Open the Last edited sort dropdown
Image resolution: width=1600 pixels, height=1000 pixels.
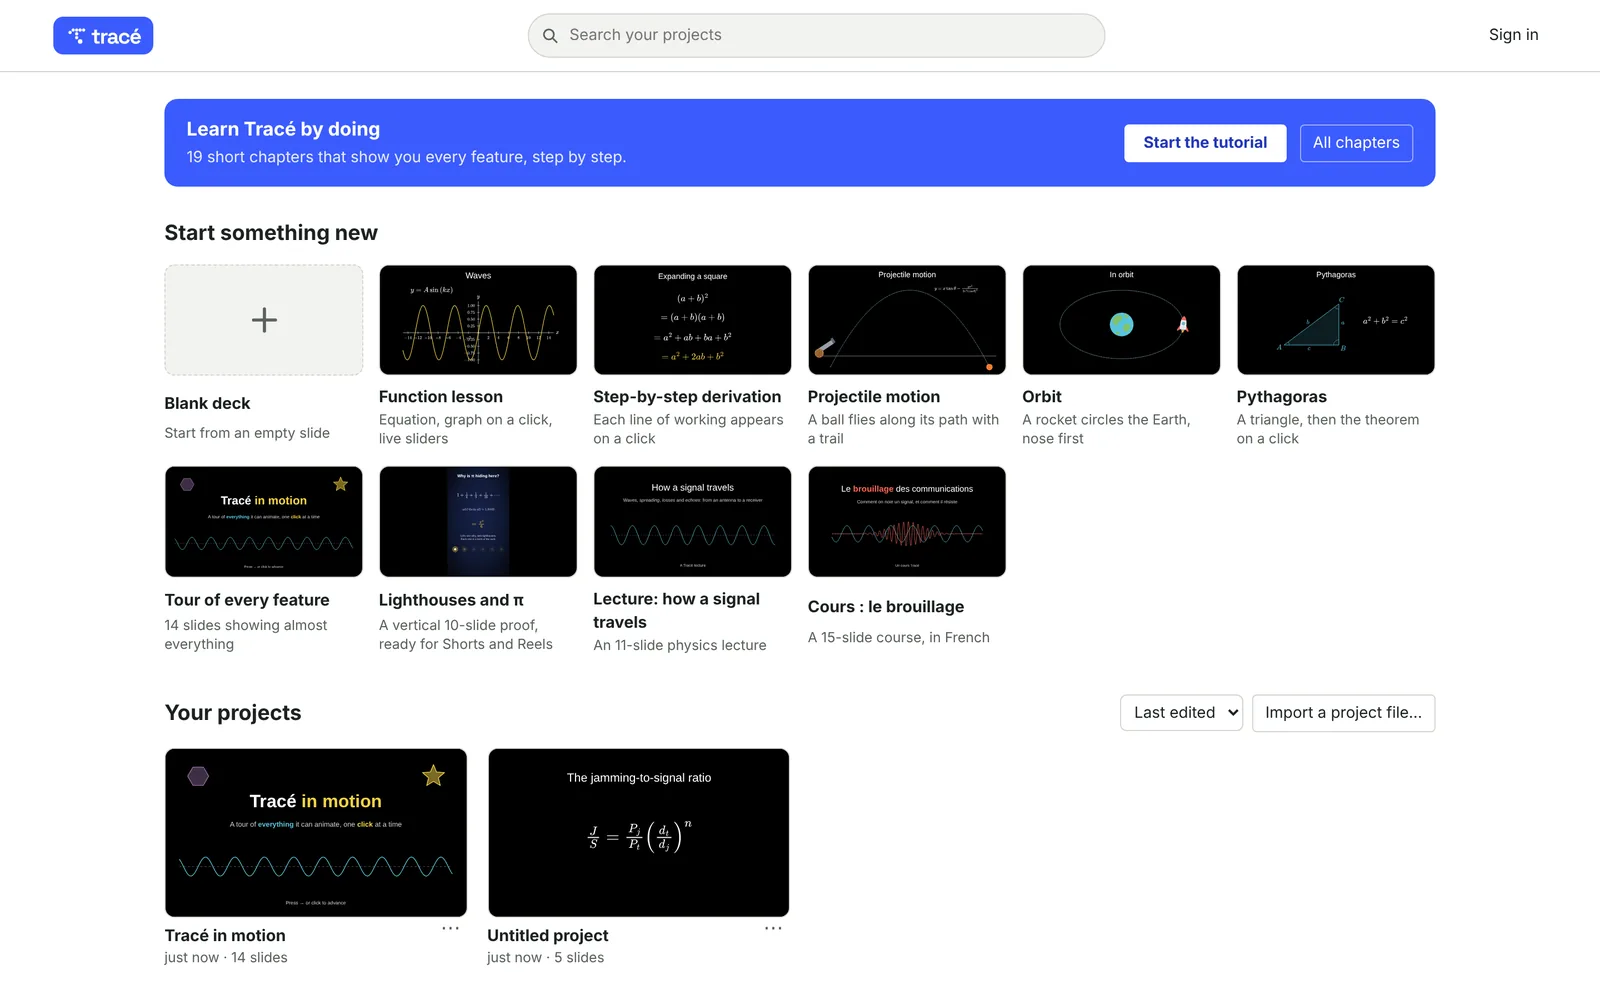click(1181, 713)
